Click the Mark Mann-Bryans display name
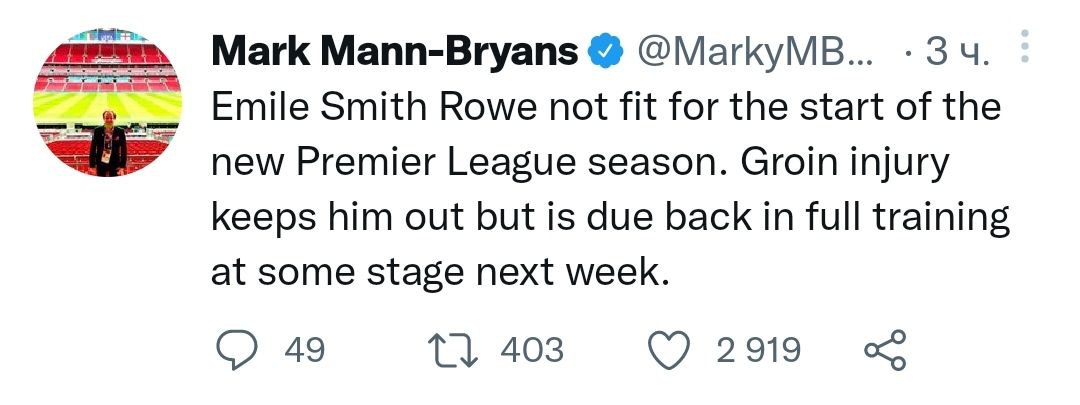 (x=395, y=52)
